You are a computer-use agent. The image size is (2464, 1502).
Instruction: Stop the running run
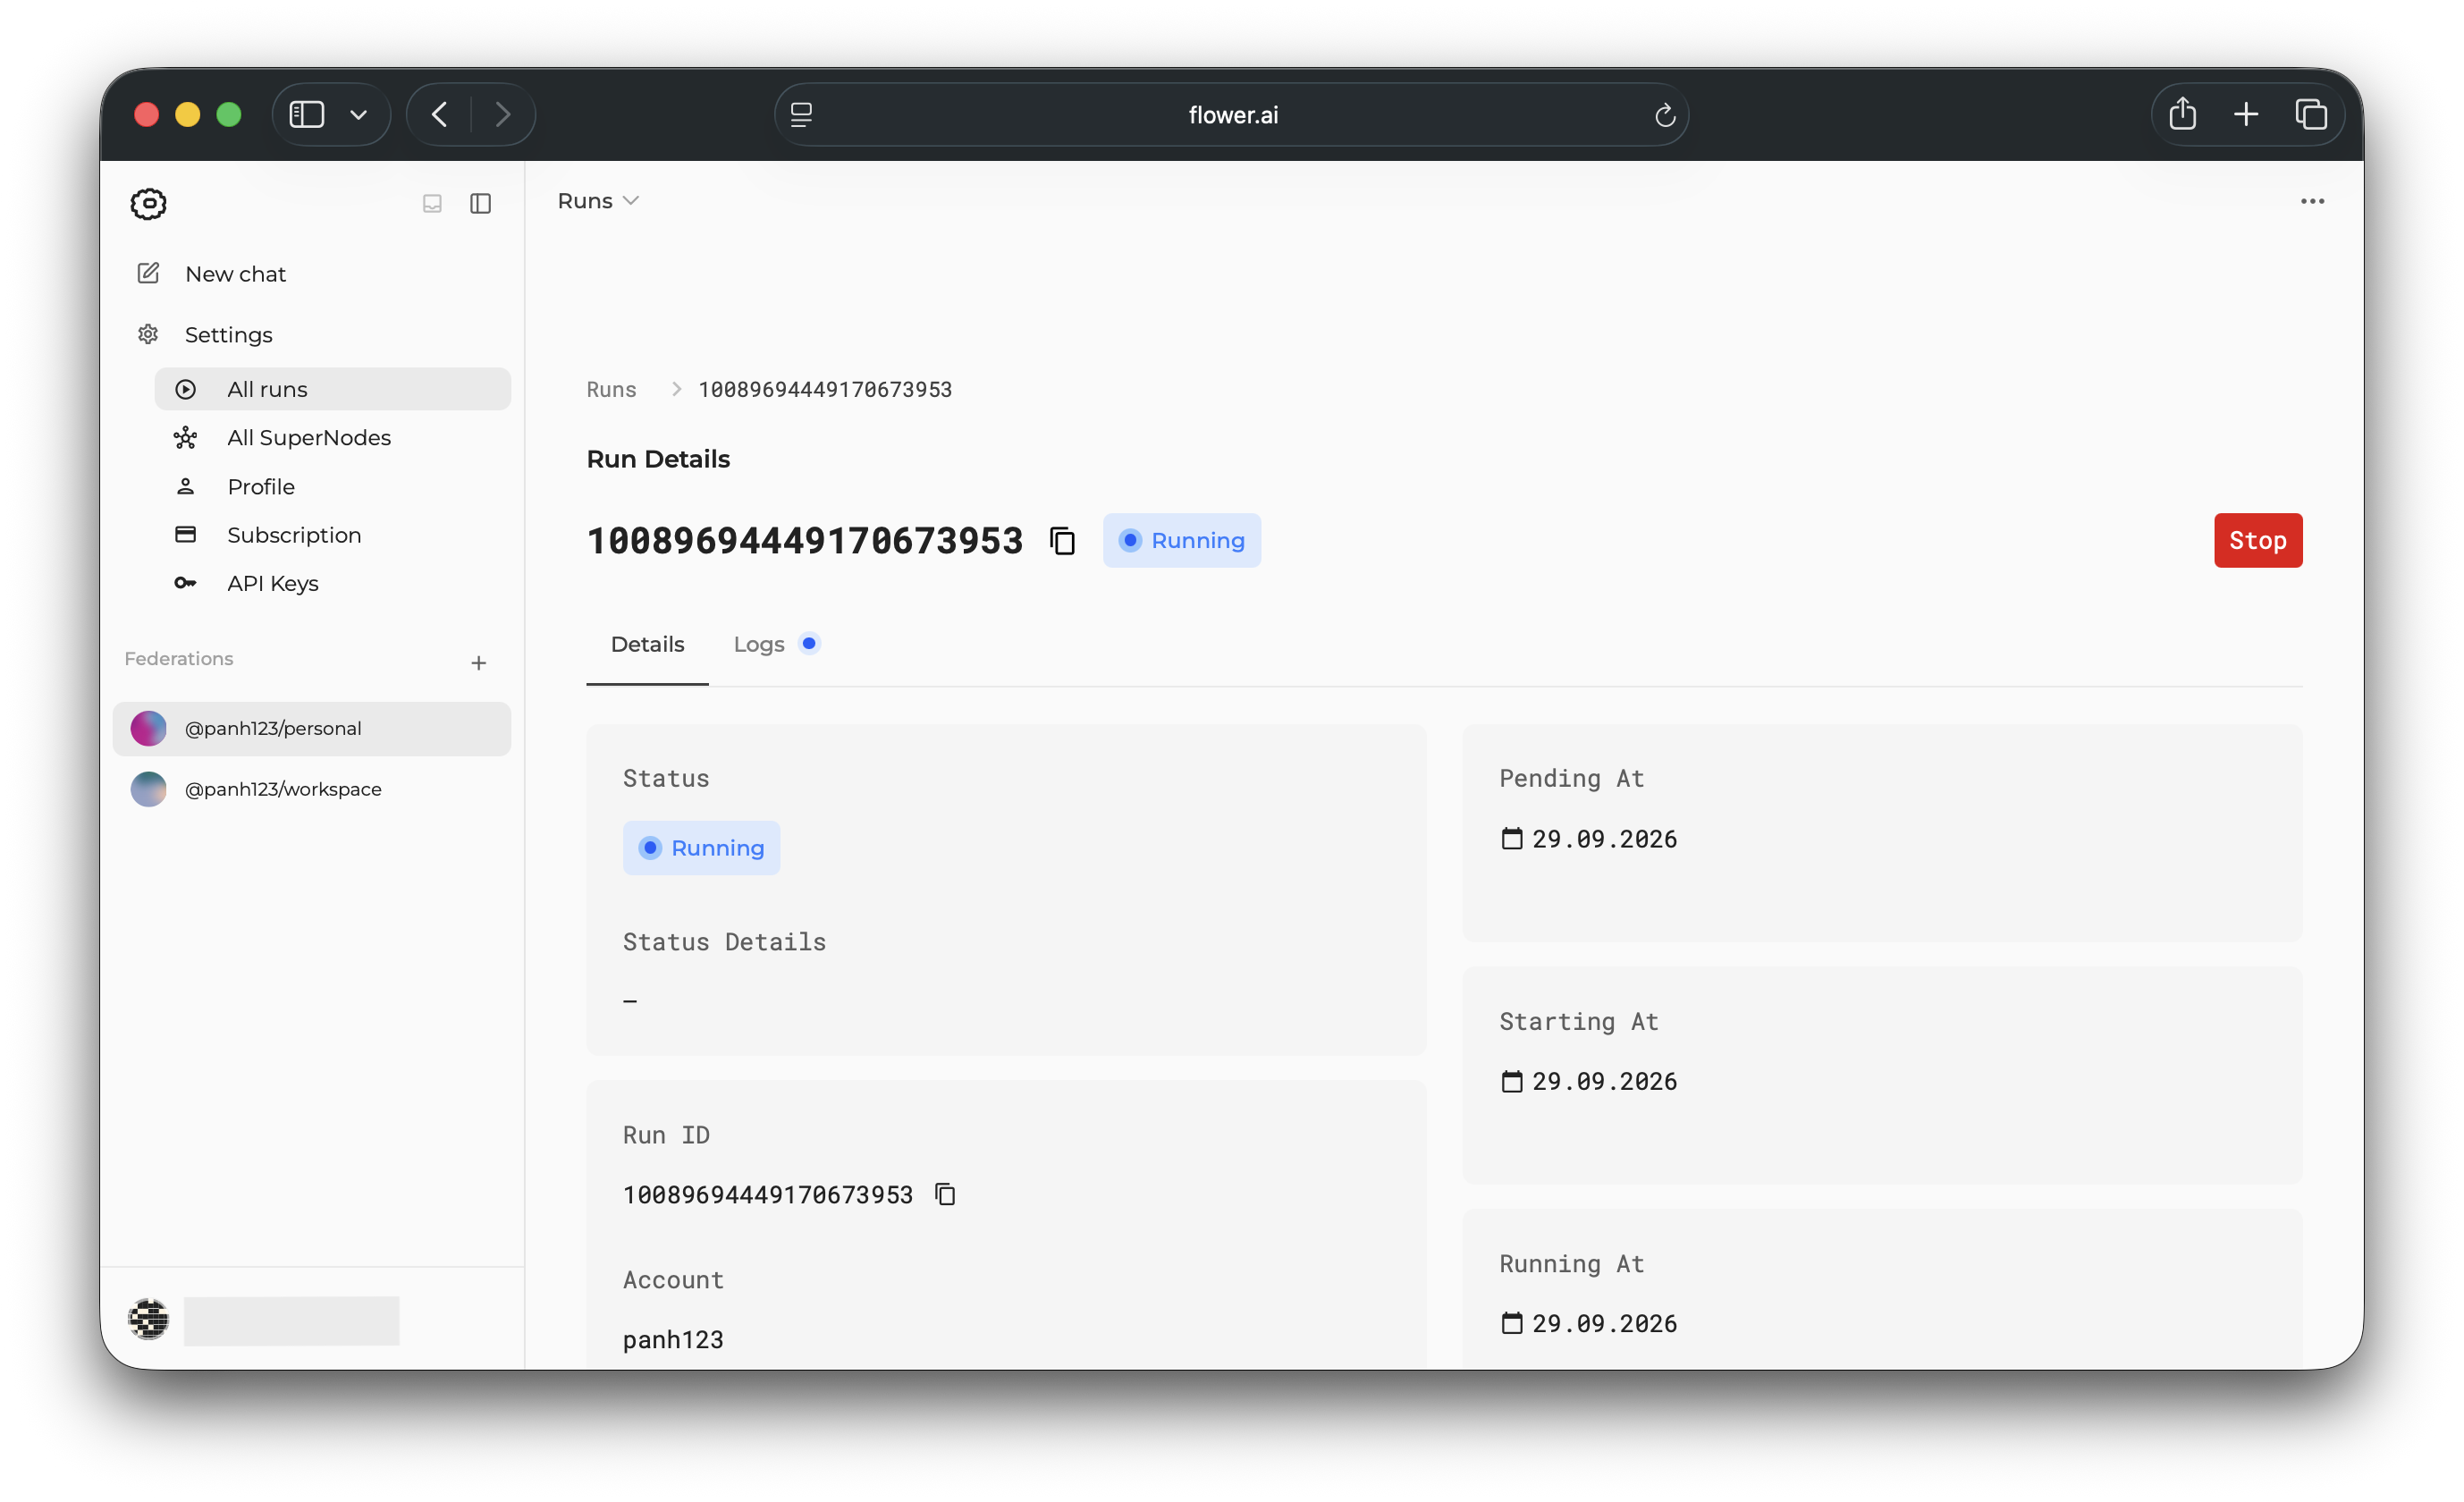click(2257, 540)
